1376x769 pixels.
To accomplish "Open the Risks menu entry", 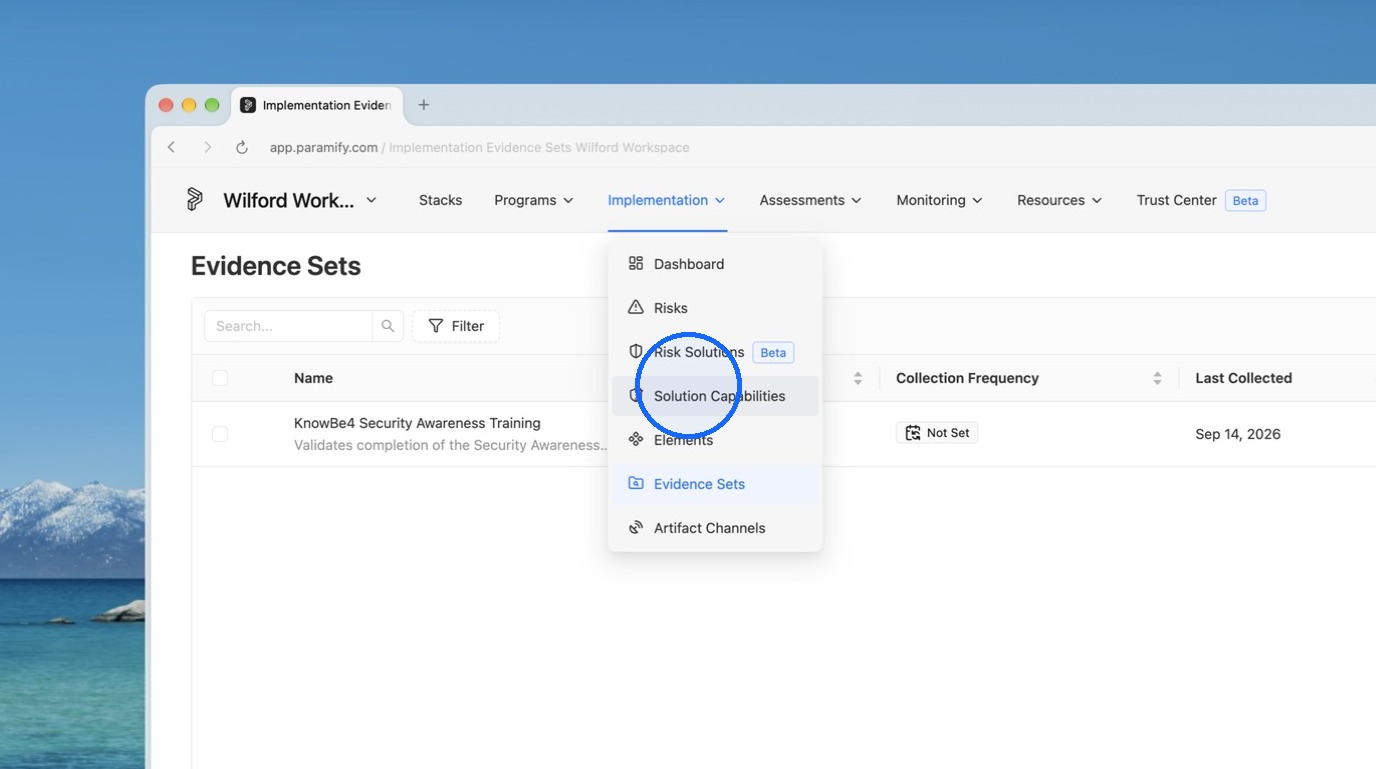I will 715,308.
